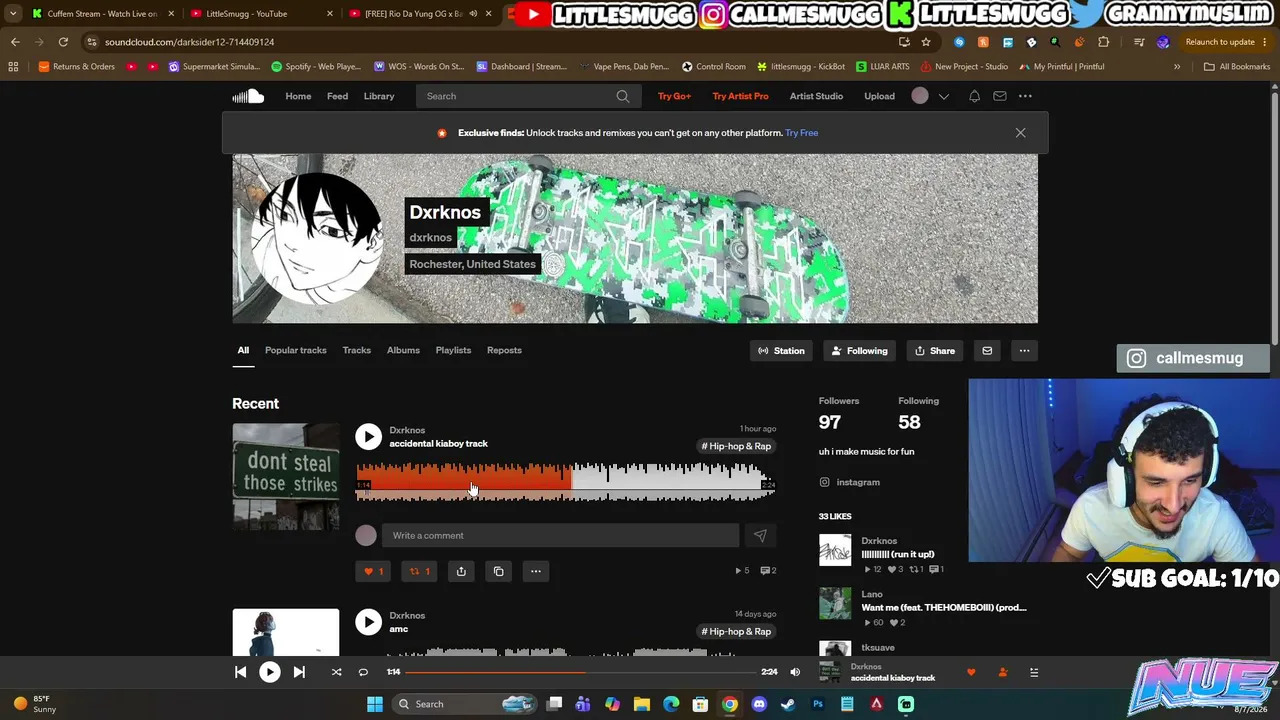The width and height of the screenshot is (1280, 720).
Task: Open Discord from the taskbar
Action: [759, 704]
